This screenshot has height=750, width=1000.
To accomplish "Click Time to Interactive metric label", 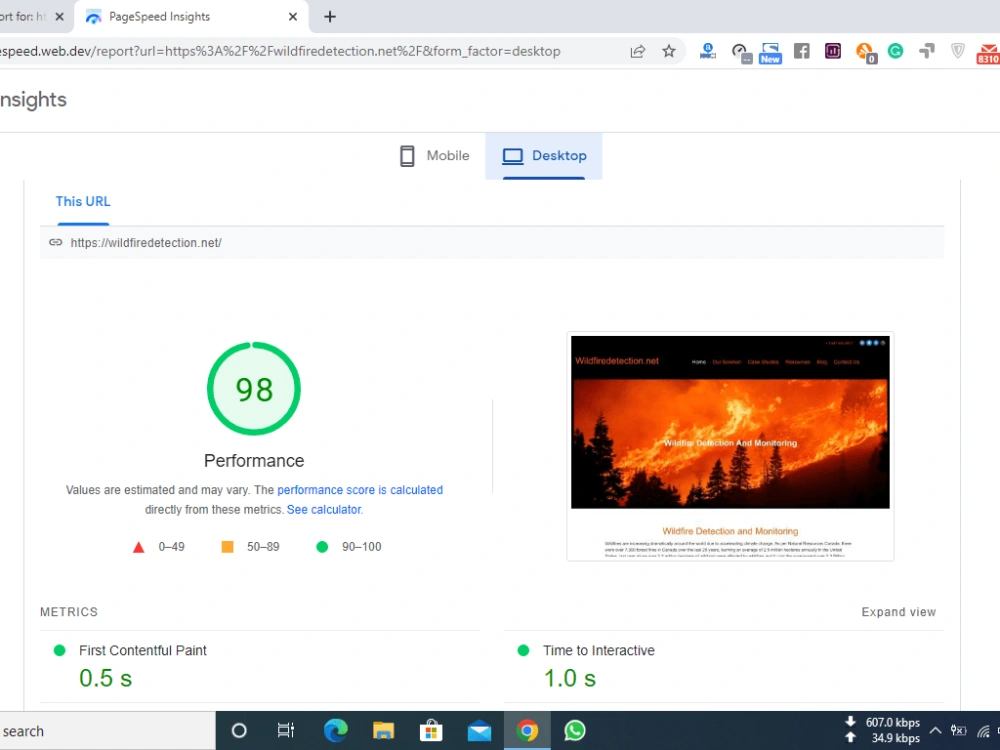I will point(599,651).
